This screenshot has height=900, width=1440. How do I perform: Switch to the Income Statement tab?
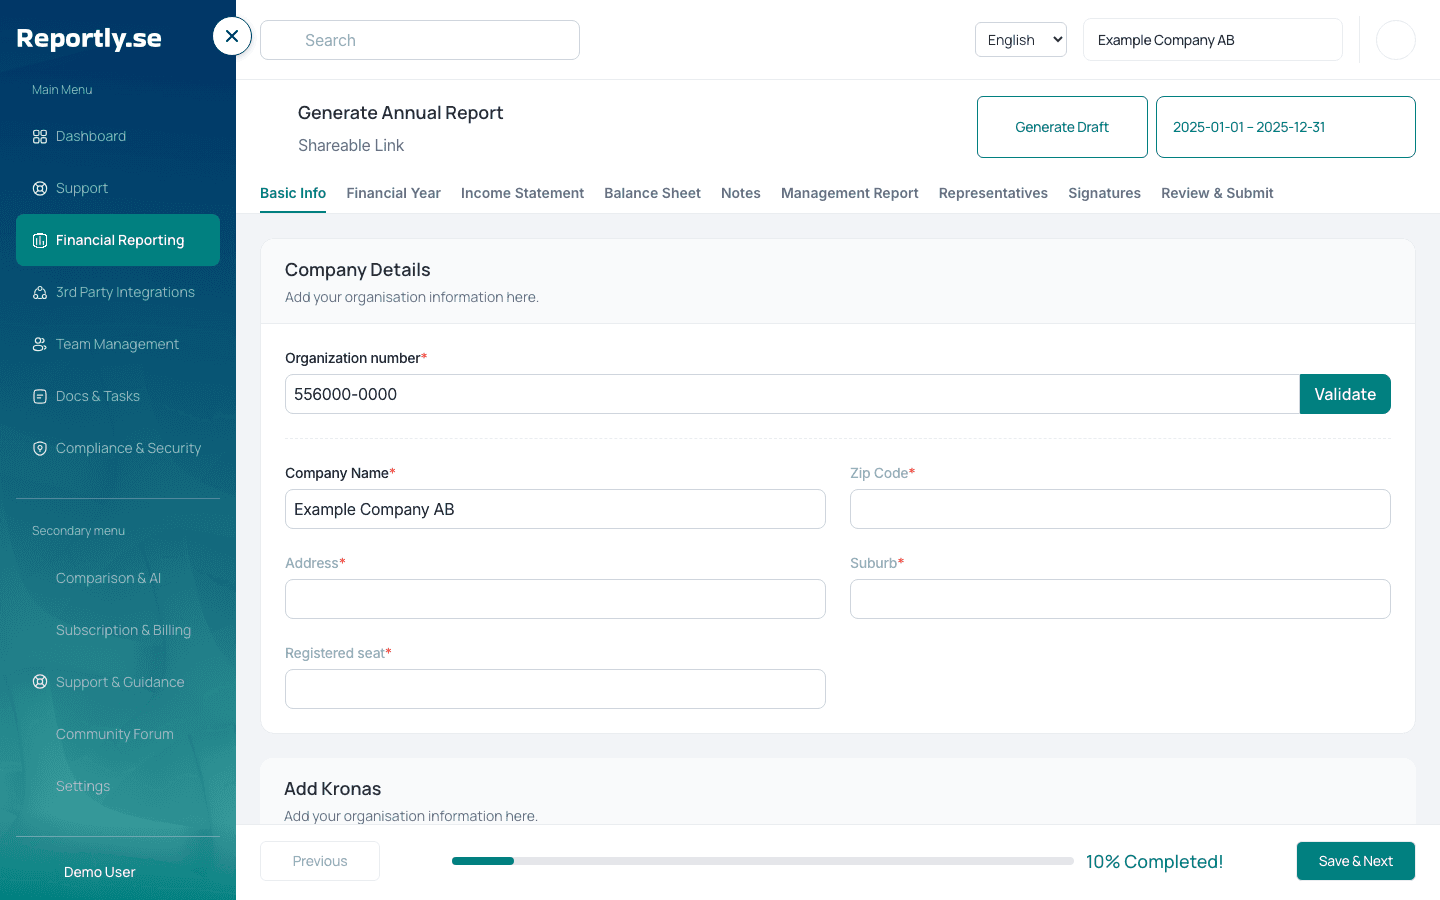coord(522,193)
